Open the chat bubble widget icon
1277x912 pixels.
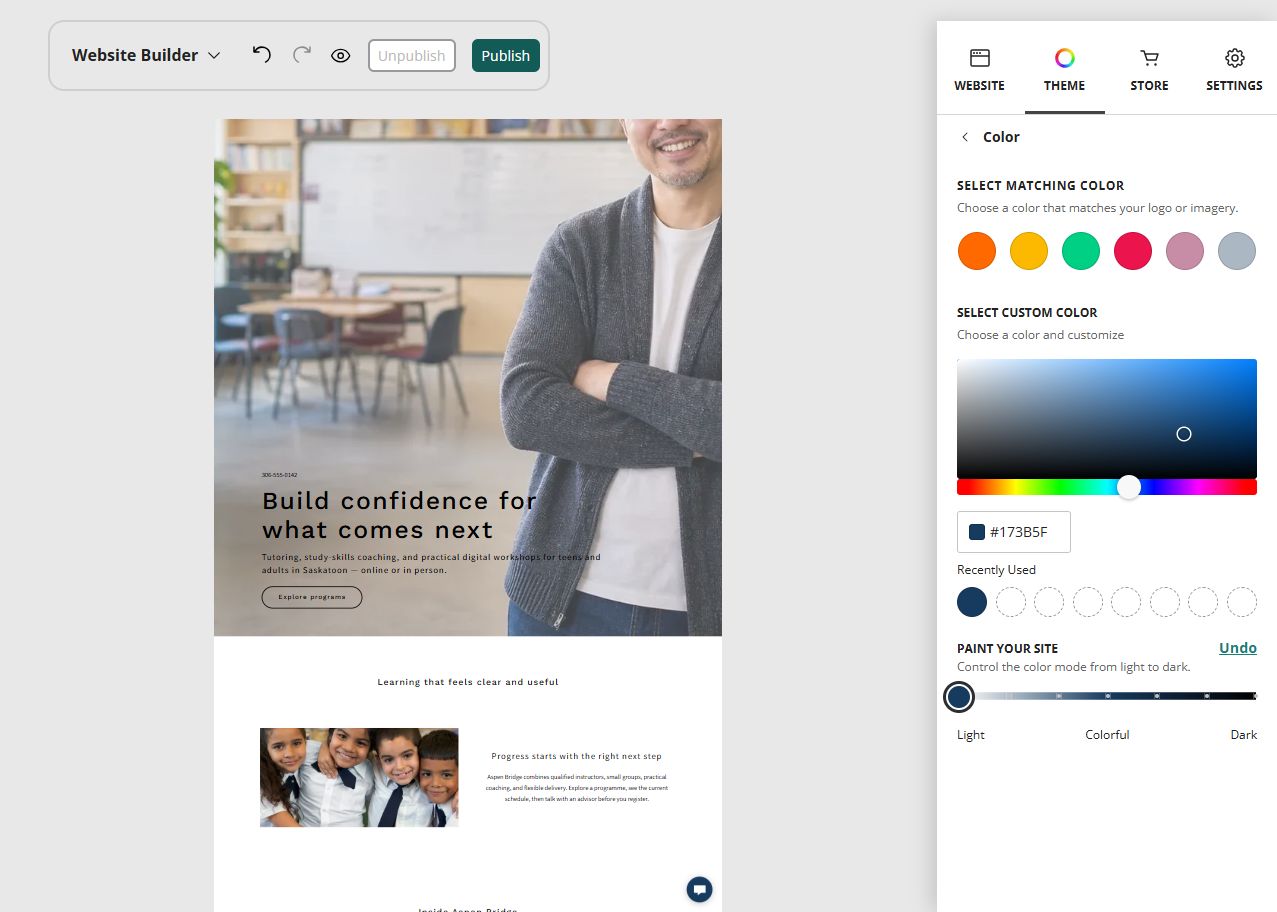pyautogui.click(x=699, y=889)
